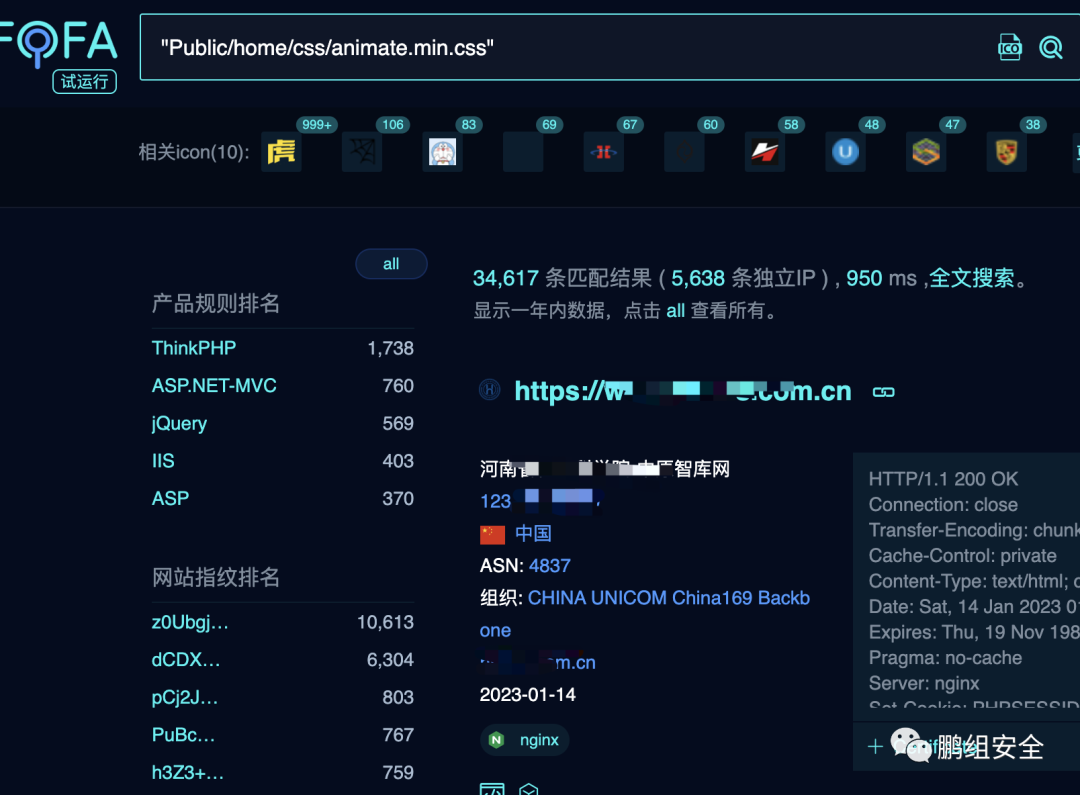Select the crest shield icon with 38 badge

coord(1006,152)
